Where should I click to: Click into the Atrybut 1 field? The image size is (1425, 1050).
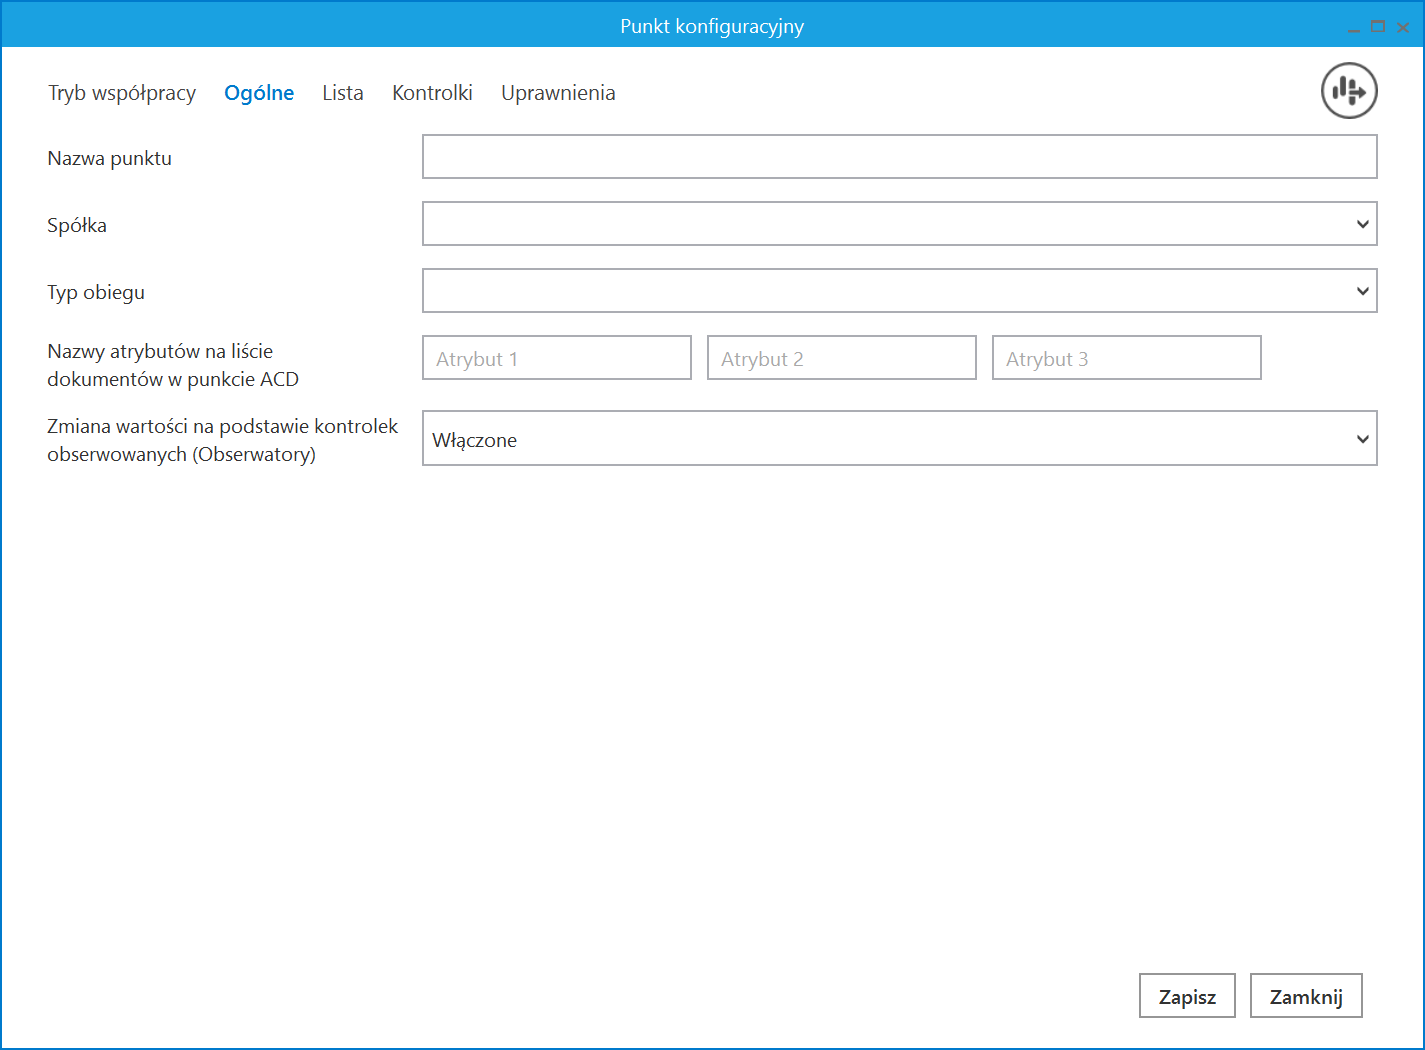556,358
